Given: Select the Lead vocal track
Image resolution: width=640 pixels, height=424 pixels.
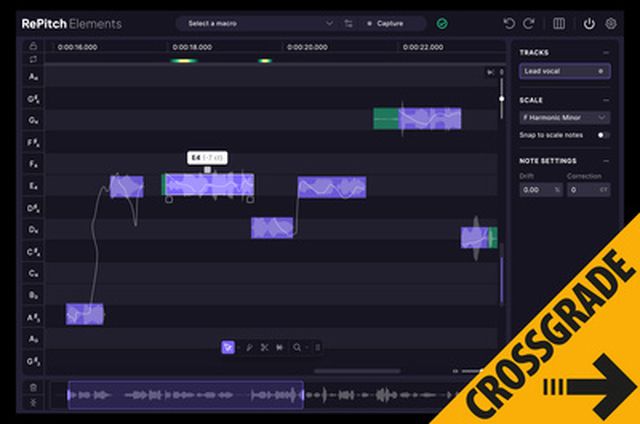Looking at the screenshot, I should (x=556, y=71).
